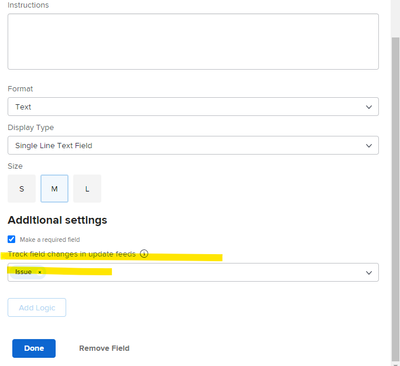Click the Add Logic button
This screenshot has height=366, width=400.
pyautogui.click(x=37, y=308)
